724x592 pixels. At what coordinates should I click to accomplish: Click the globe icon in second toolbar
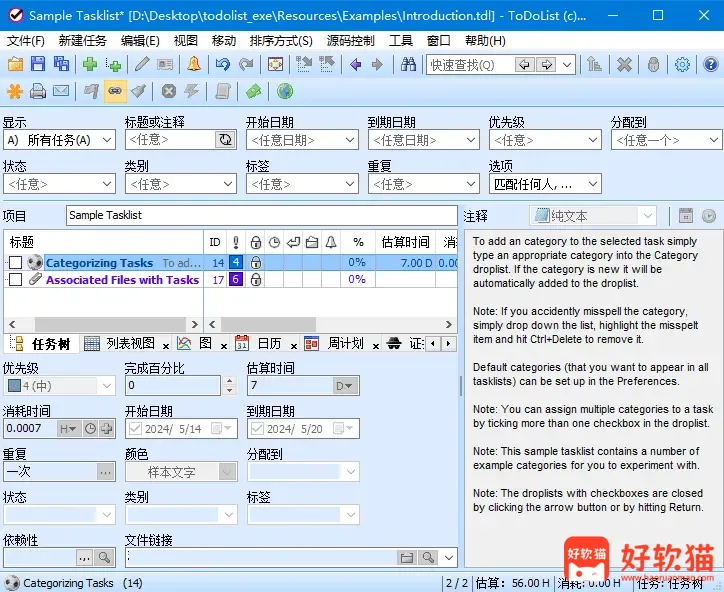point(285,91)
